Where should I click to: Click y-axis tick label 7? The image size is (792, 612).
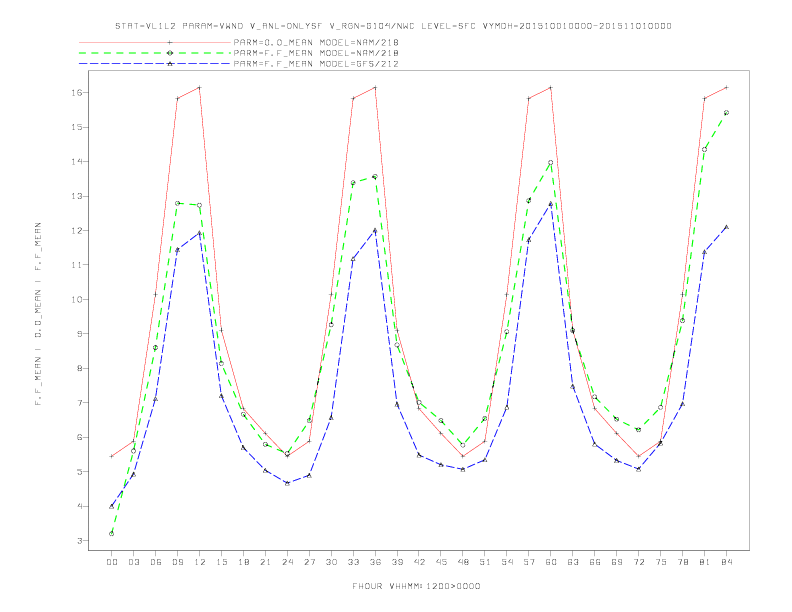[80, 403]
